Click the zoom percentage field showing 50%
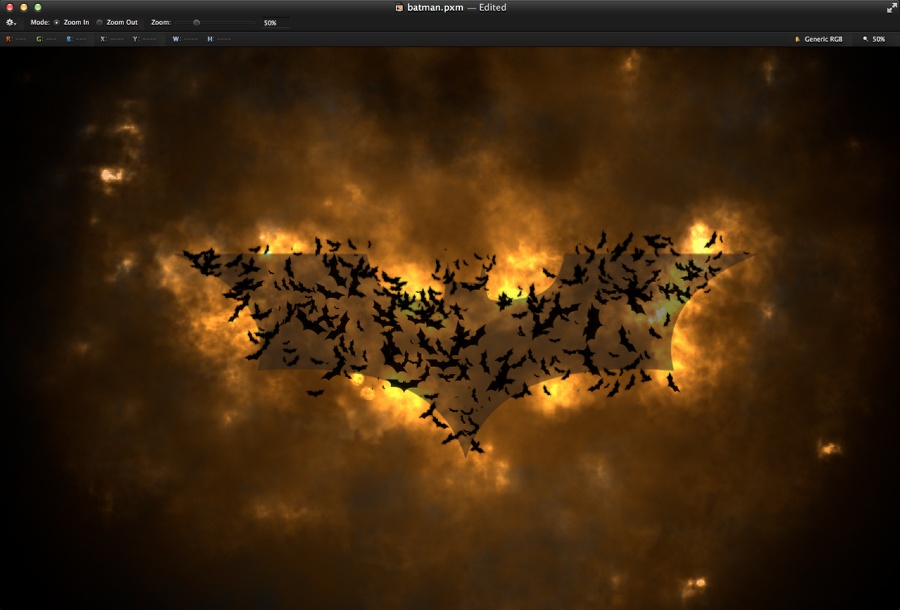This screenshot has width=900, height=610. pyautogui.click(x=276, y=22)
